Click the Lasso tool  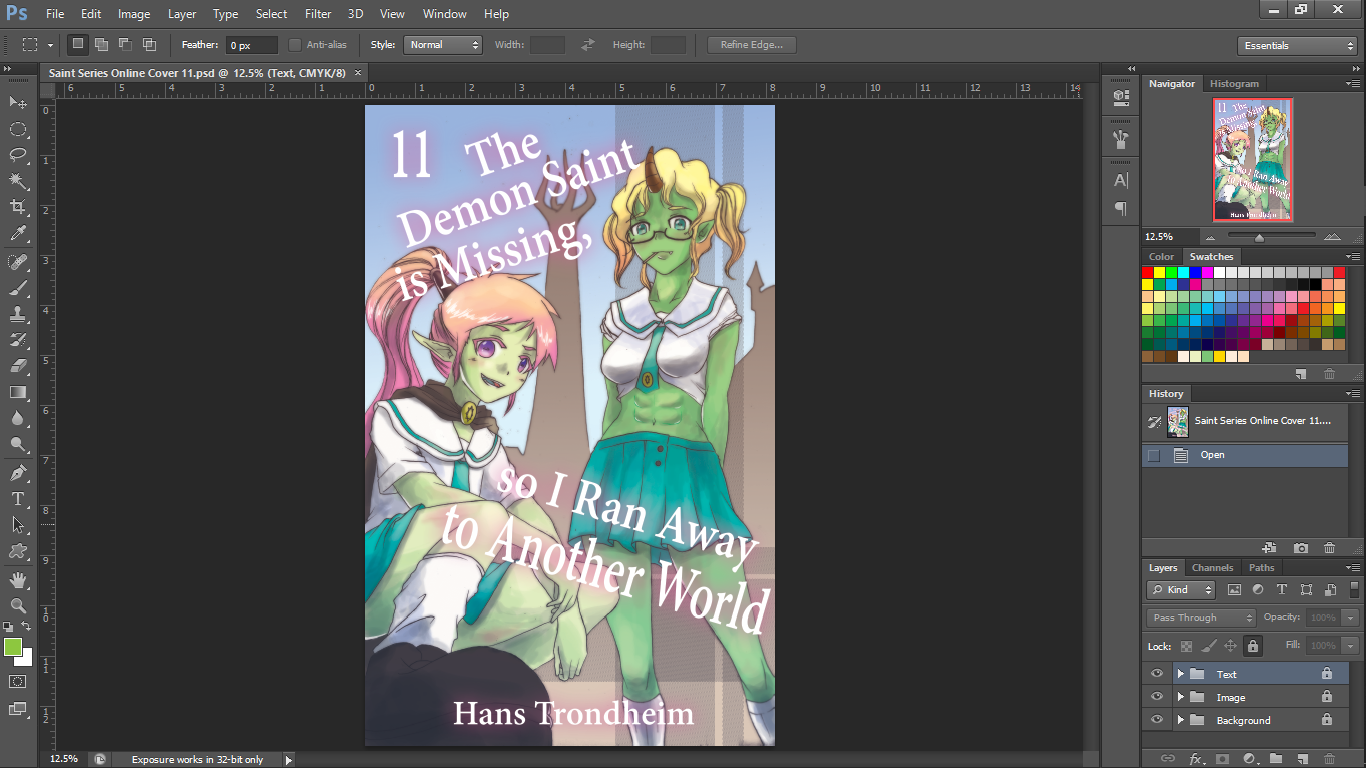point(18,155)
